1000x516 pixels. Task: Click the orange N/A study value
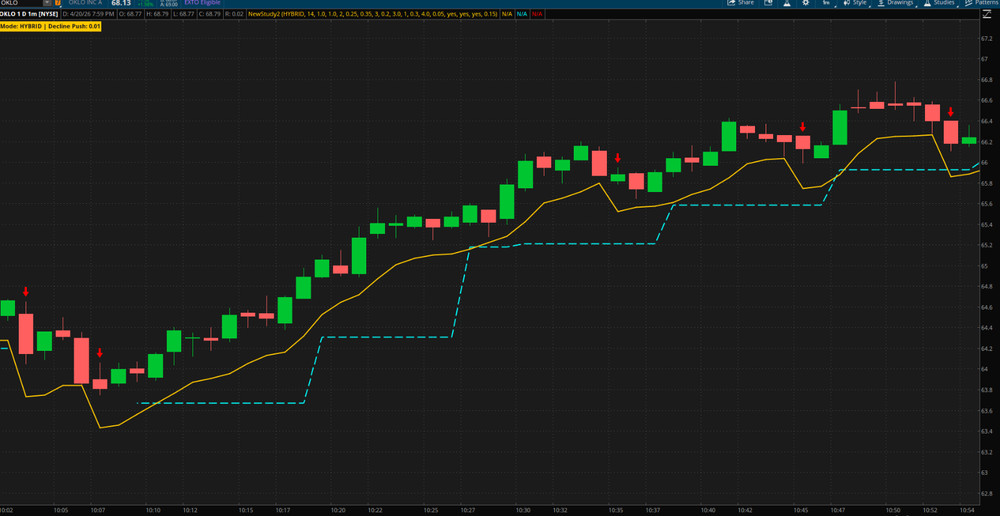[507, 14]
